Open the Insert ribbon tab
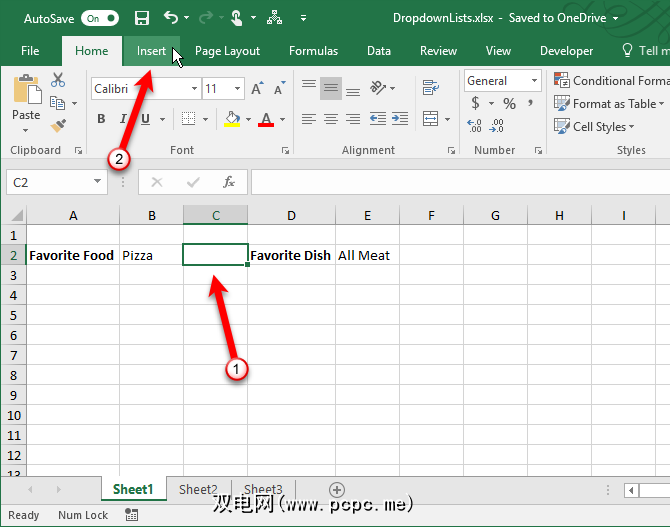 [x=152, y=51]
